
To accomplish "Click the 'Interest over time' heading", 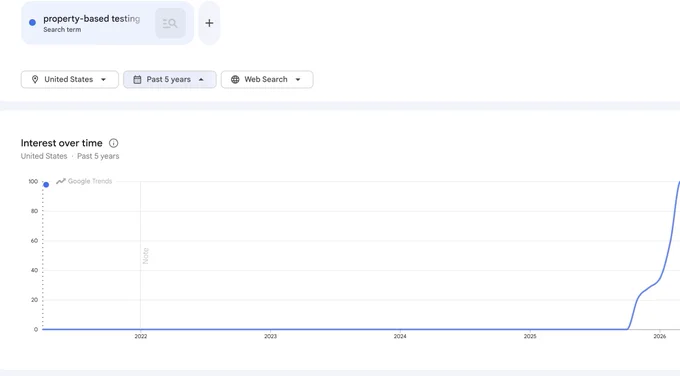I will pyautogui.click(x=62, y=143).
